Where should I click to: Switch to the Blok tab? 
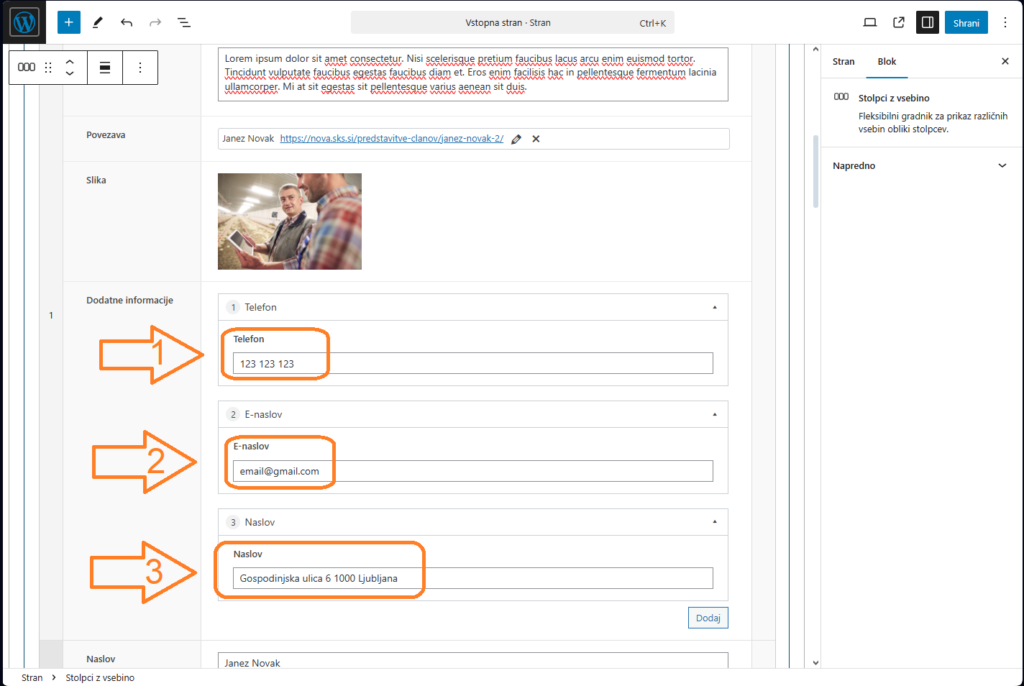click(x=887, y=61)
